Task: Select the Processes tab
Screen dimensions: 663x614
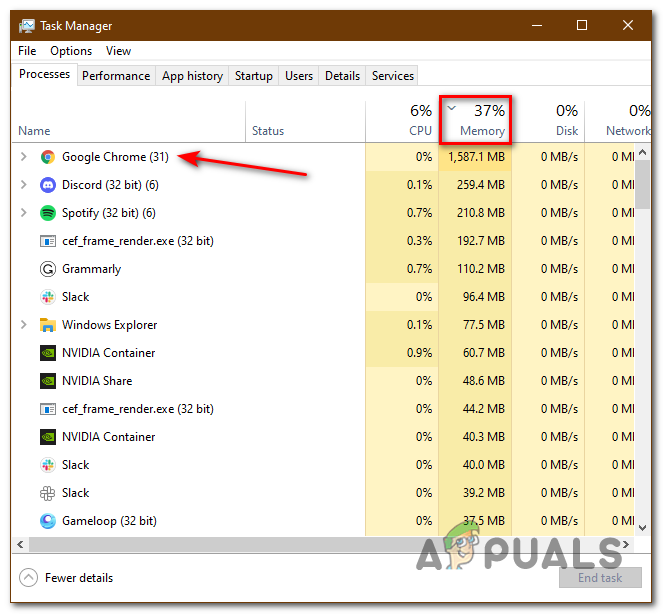Action: [x=44, y=74]
